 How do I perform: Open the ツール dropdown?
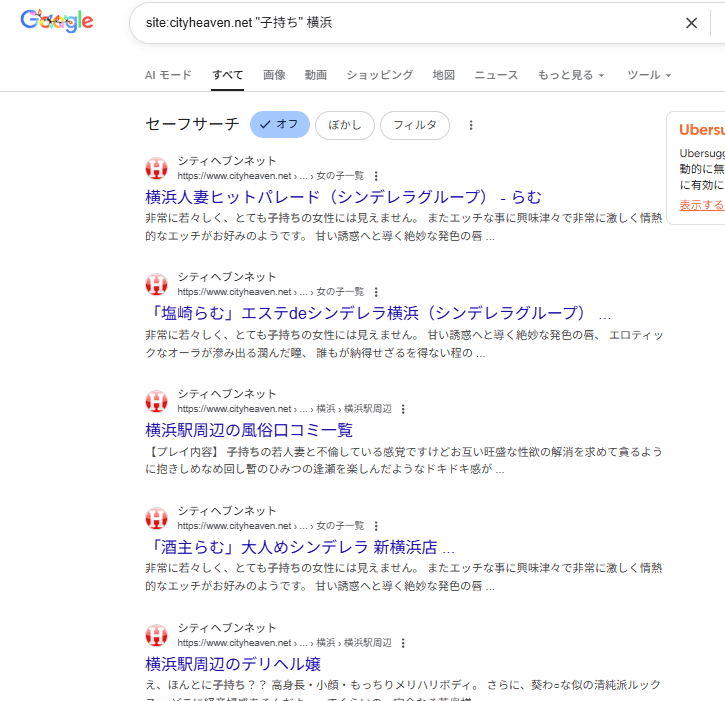[x=648, y=75]
